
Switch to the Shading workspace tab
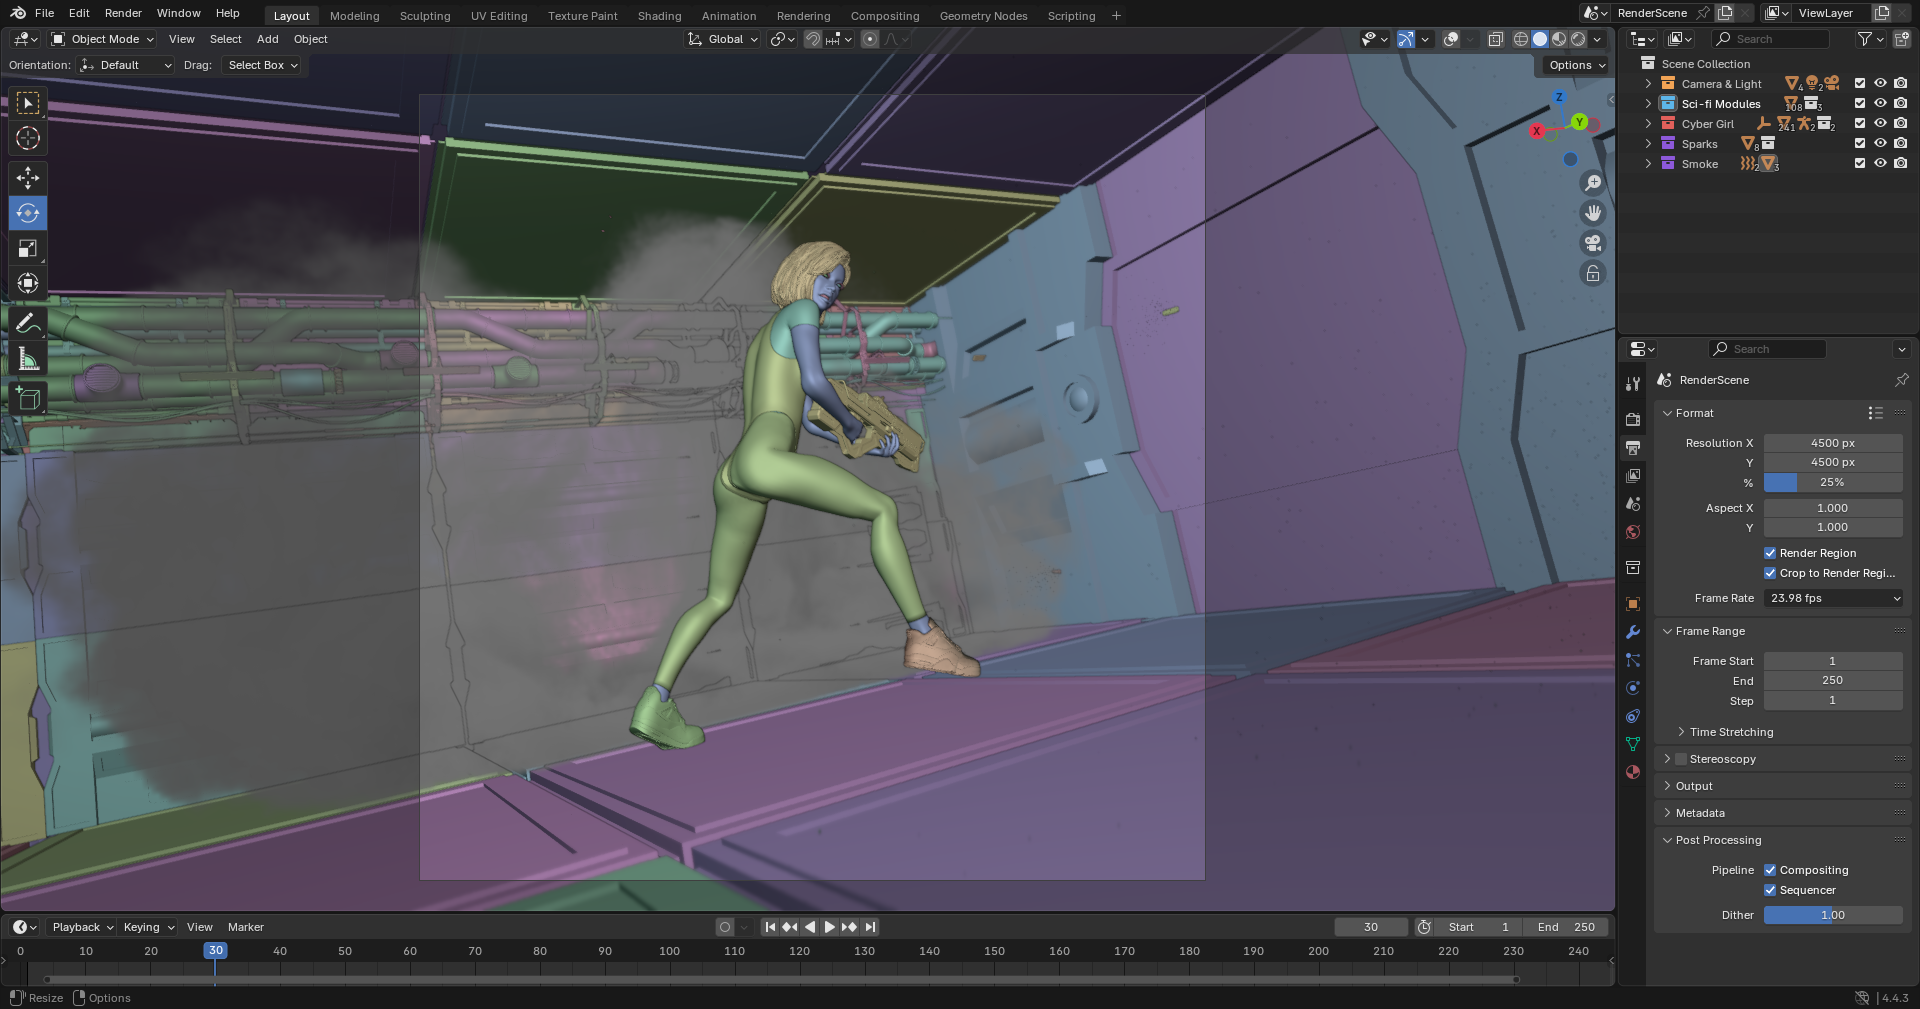tap(659, 16)
